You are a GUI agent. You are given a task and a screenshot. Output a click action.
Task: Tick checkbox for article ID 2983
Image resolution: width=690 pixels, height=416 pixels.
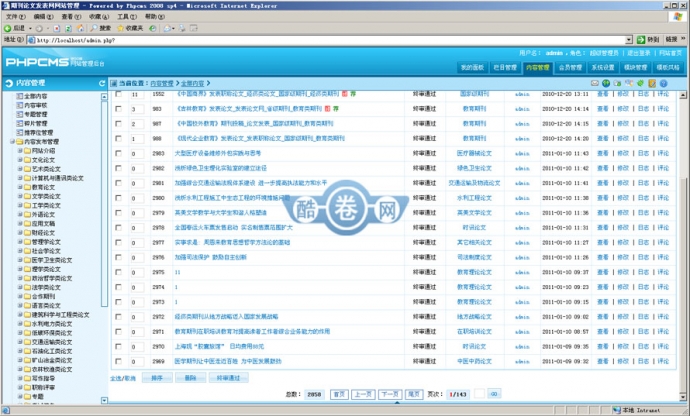(x=118, y=153)
